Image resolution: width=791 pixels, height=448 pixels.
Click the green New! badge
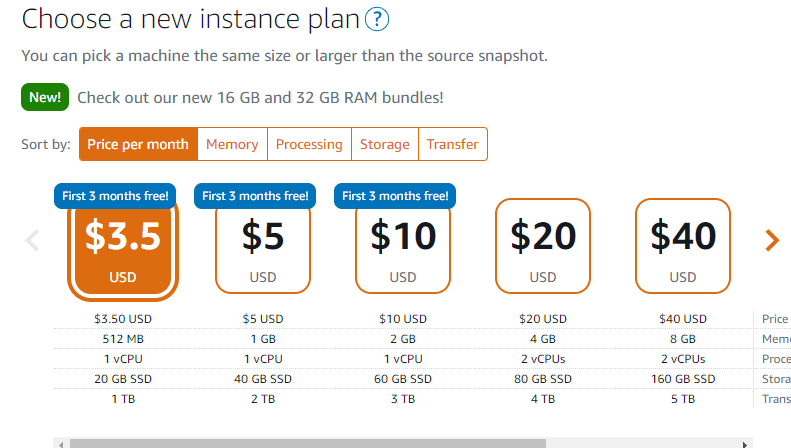[44, 97]
